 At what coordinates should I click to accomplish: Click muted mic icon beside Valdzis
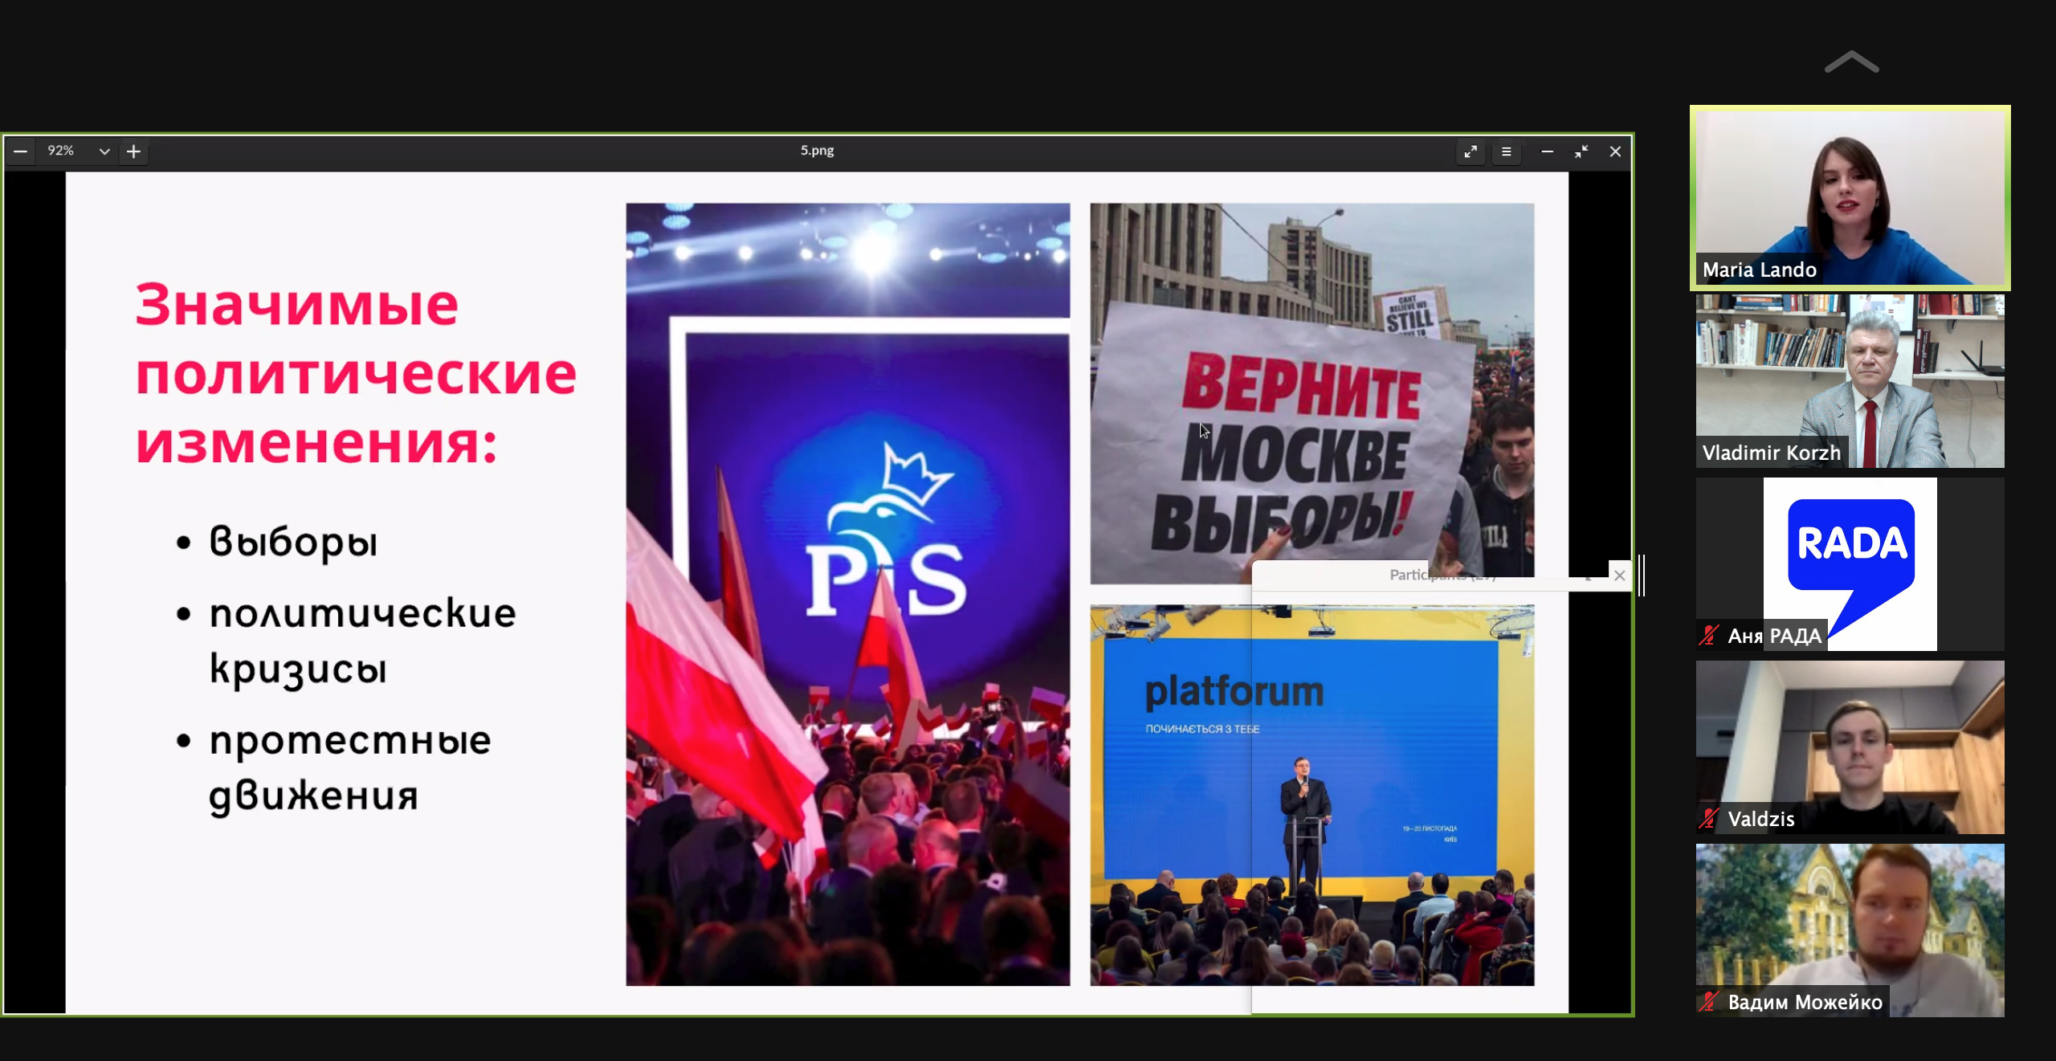click(1709, 819)
